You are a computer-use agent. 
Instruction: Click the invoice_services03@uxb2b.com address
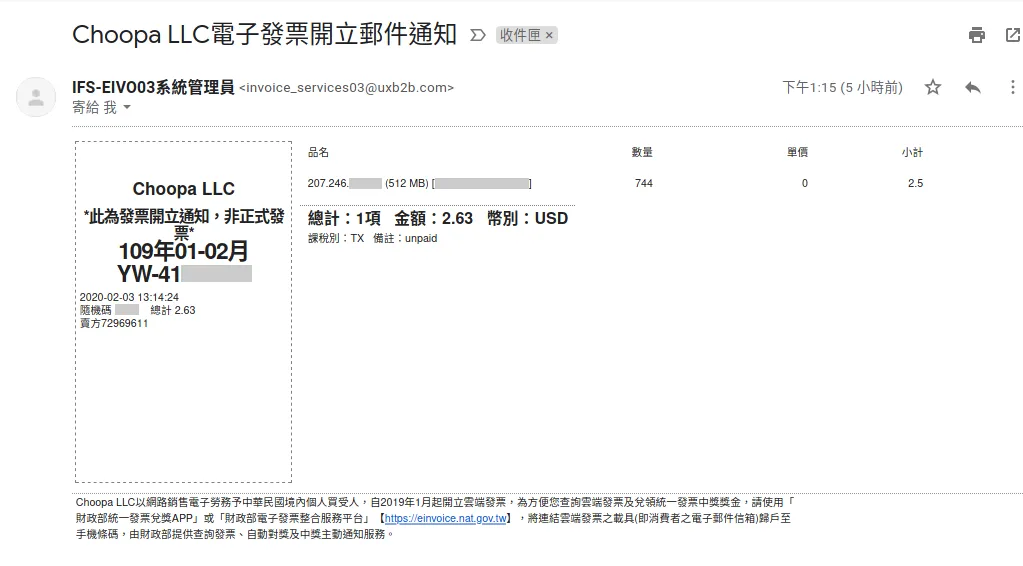pyautogui.click(x=346, y=88)
